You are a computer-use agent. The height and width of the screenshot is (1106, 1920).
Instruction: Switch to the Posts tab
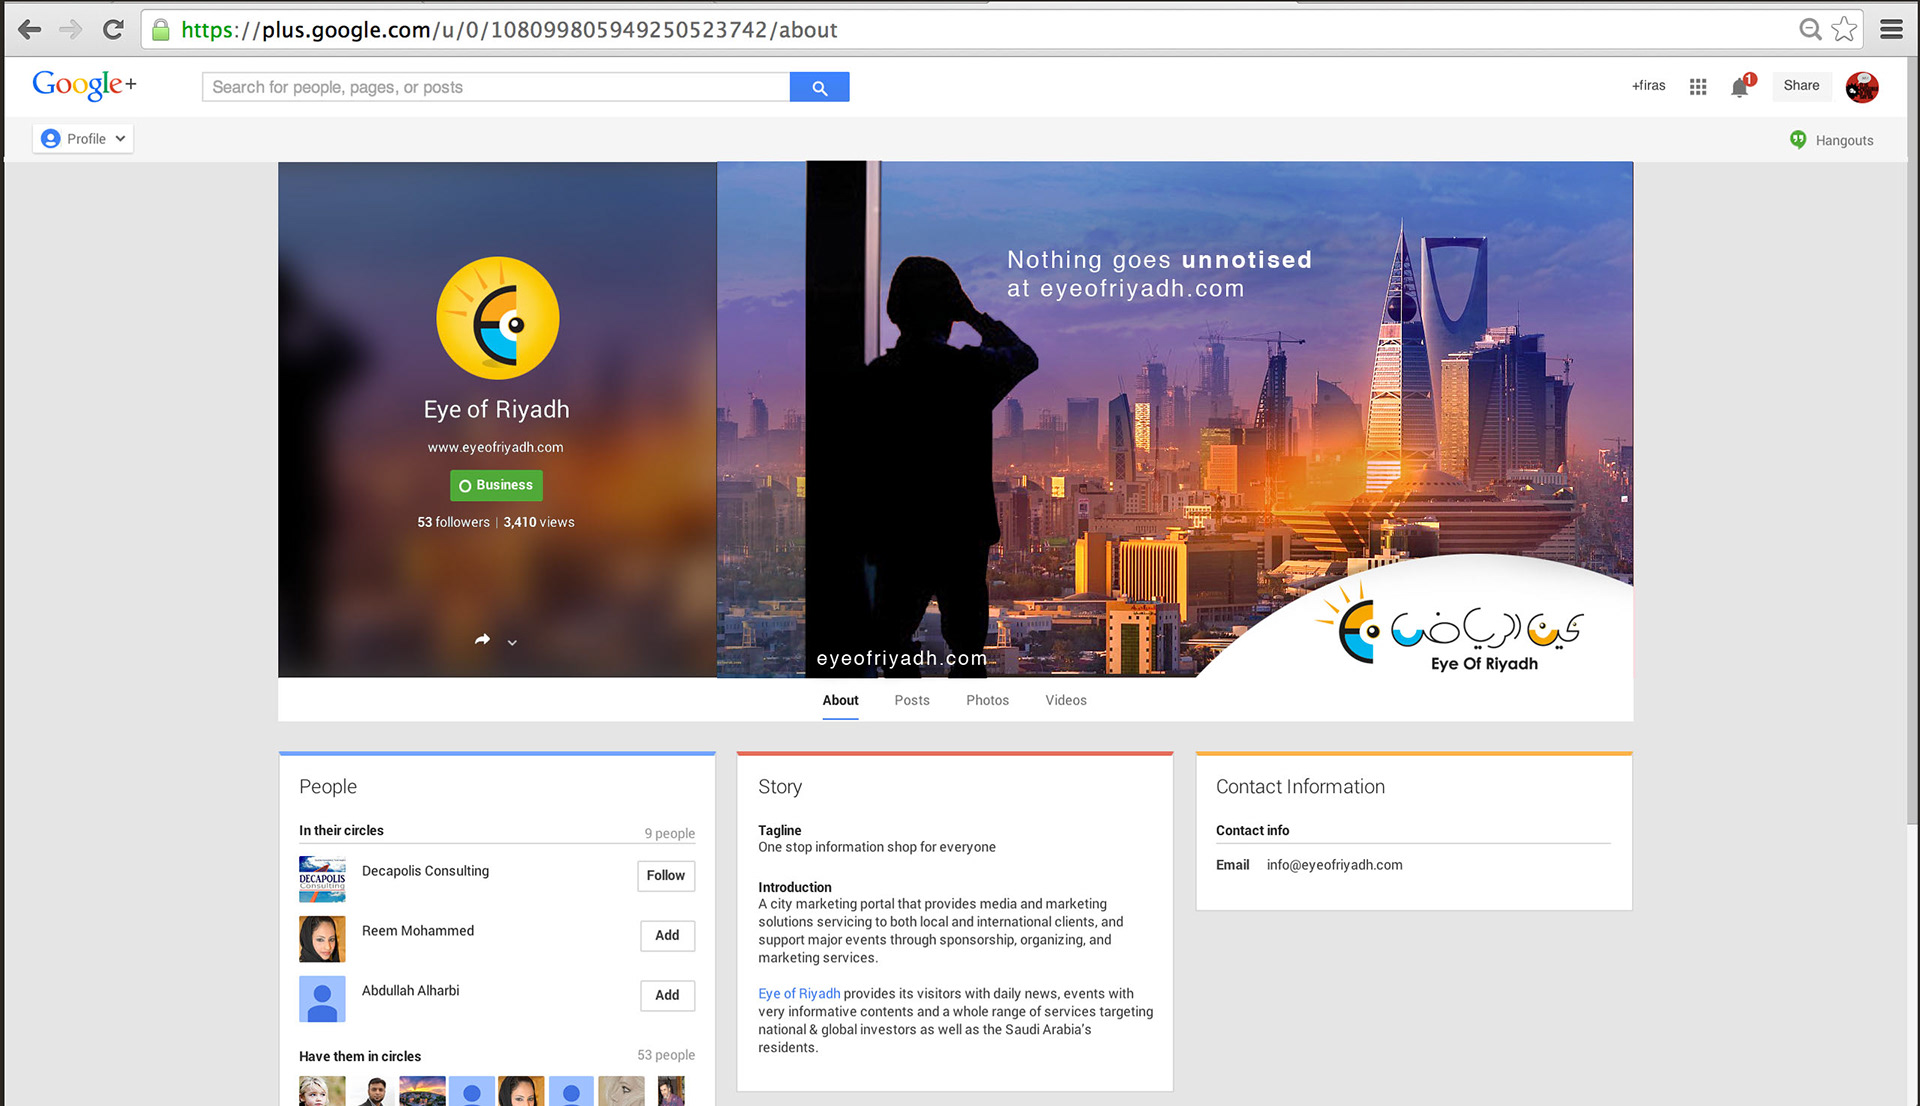912,700
